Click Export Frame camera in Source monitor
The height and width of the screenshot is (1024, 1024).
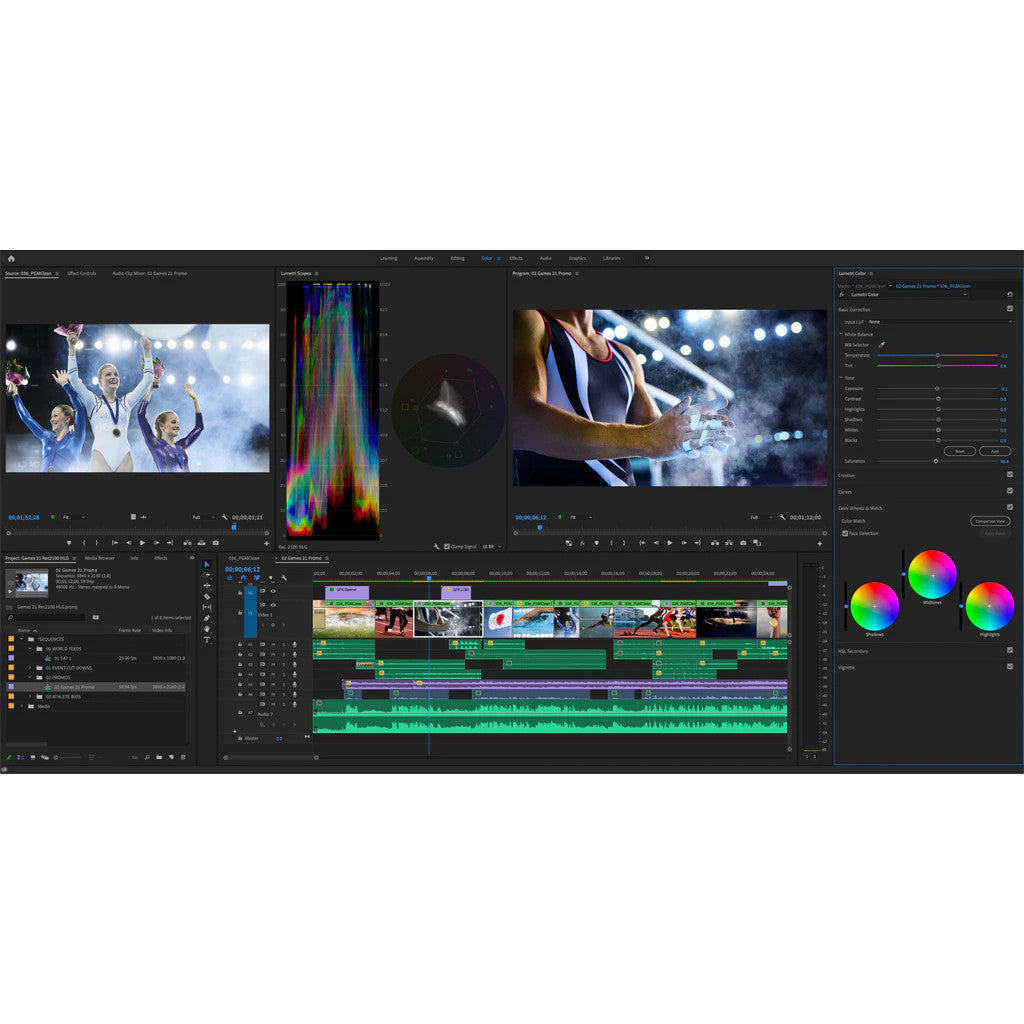pyautogui.click(x=216, y=543)
